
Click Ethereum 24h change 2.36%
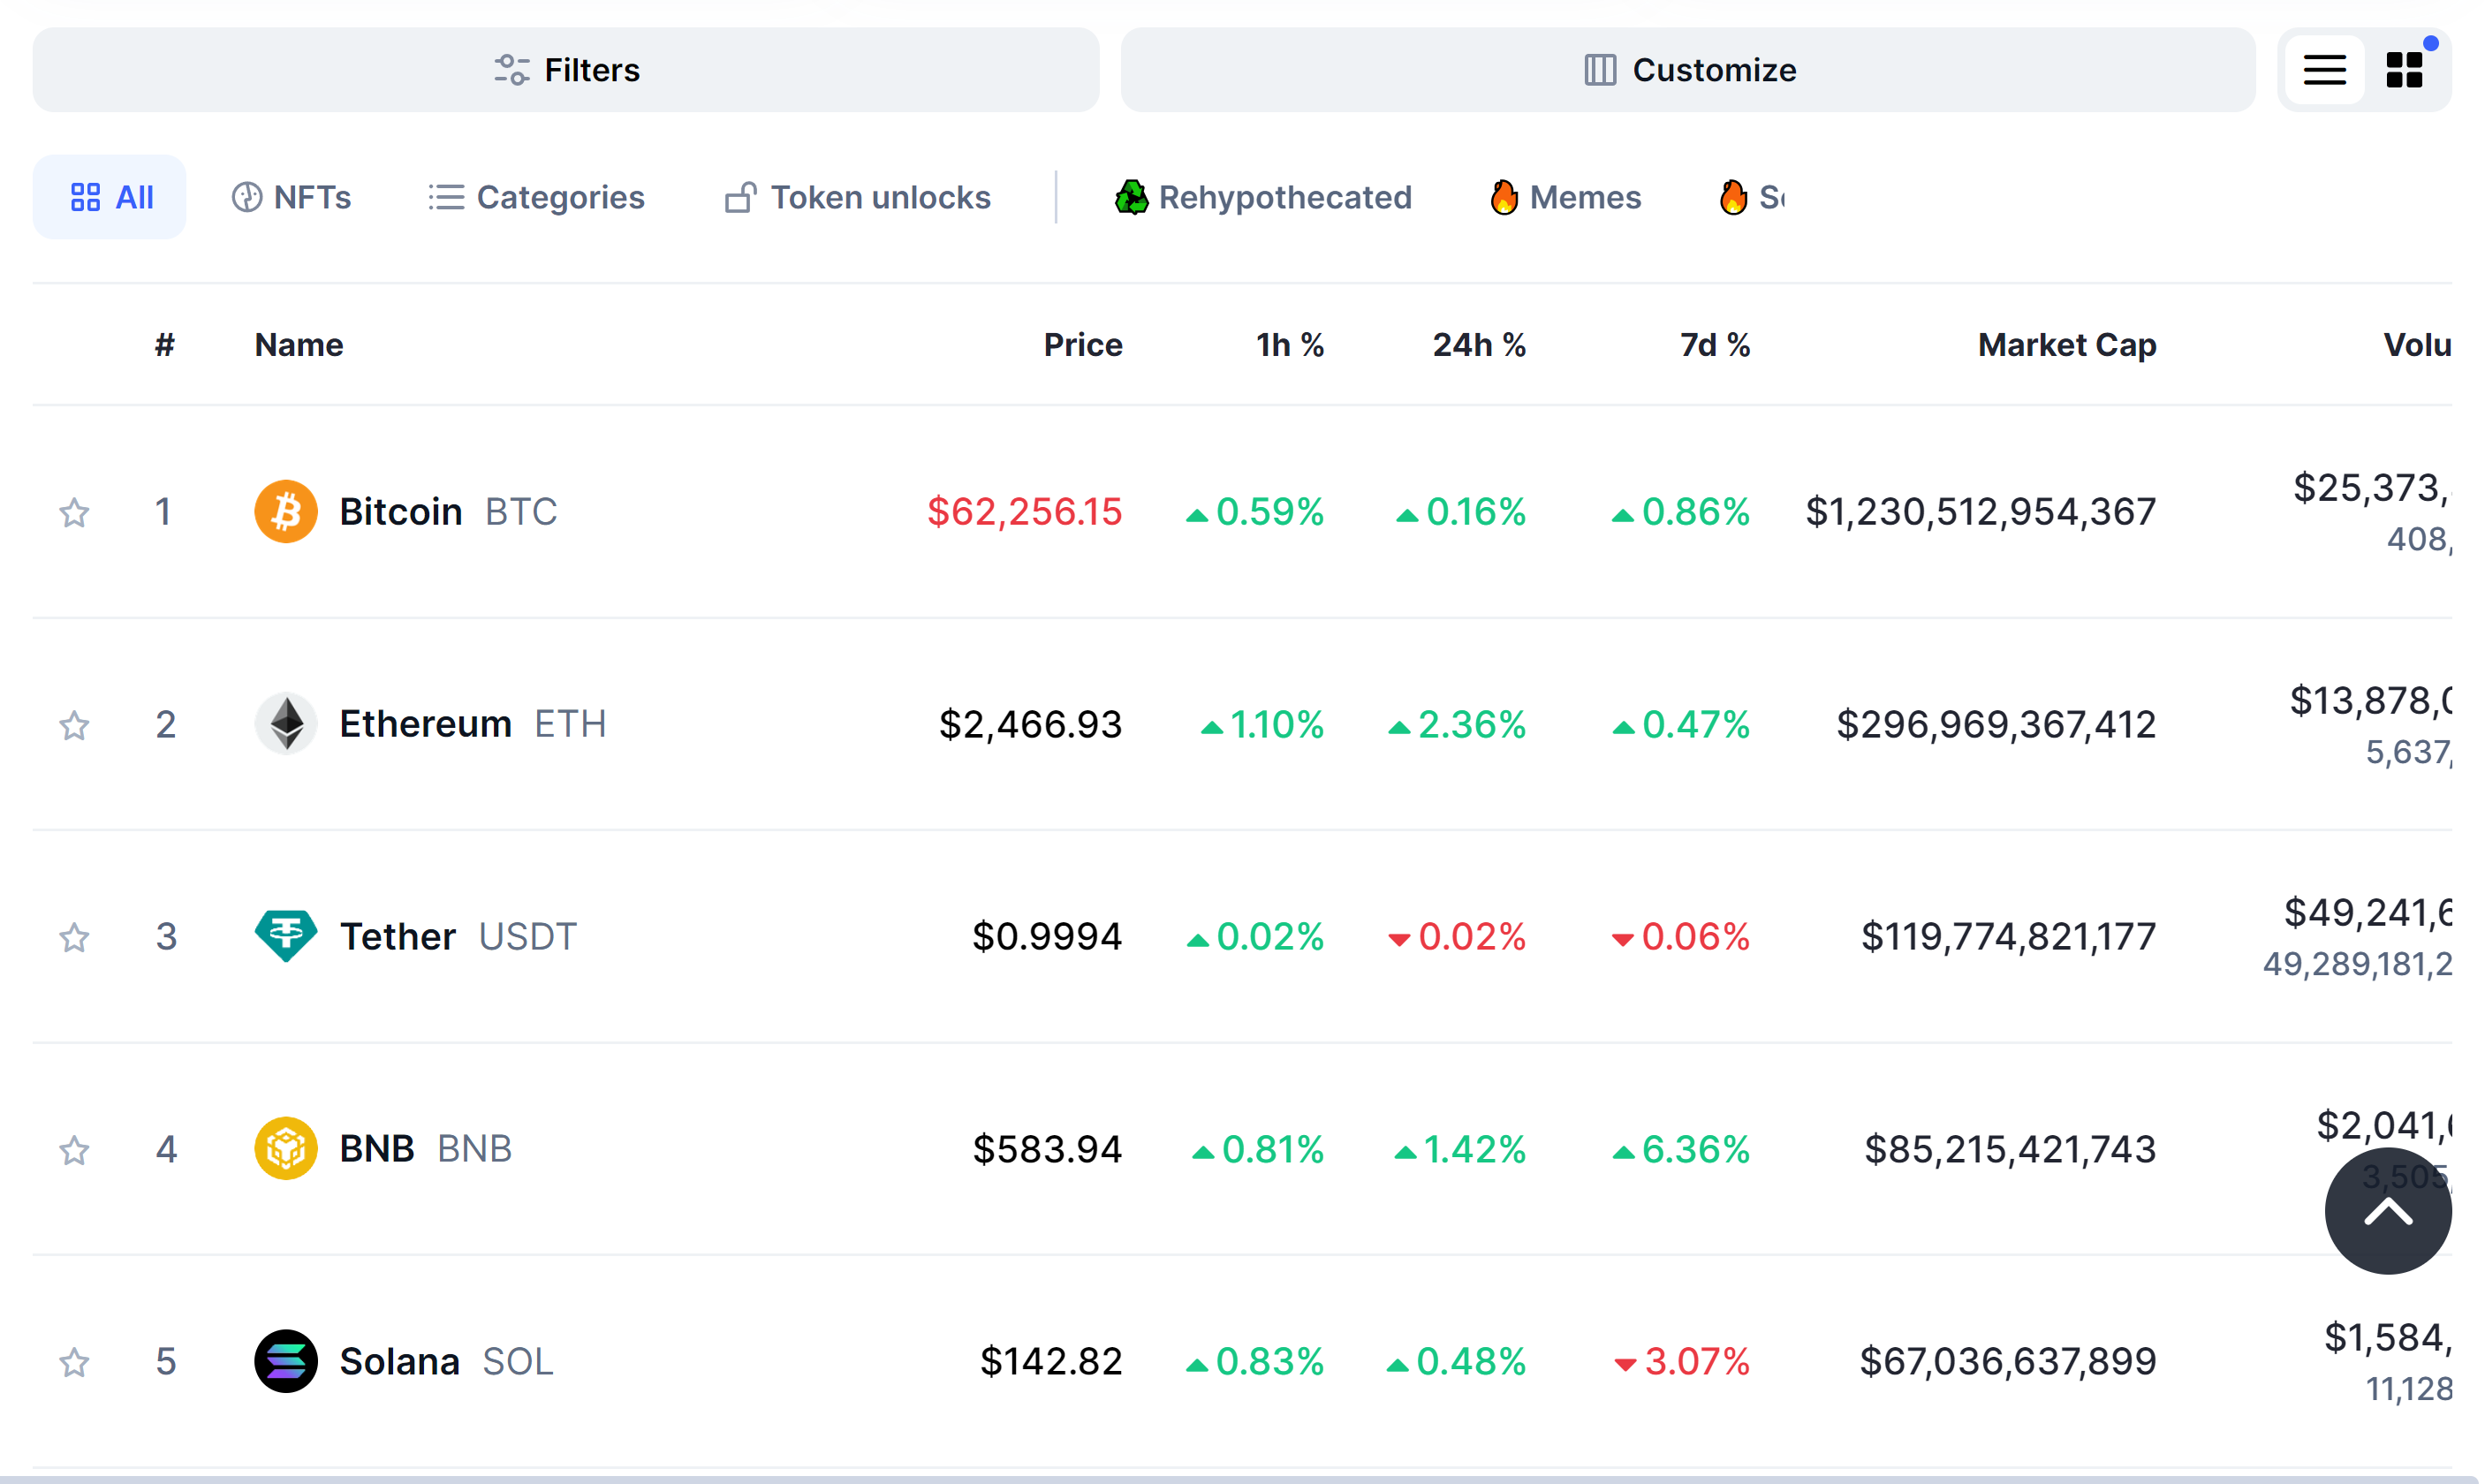coord(1458,724)
